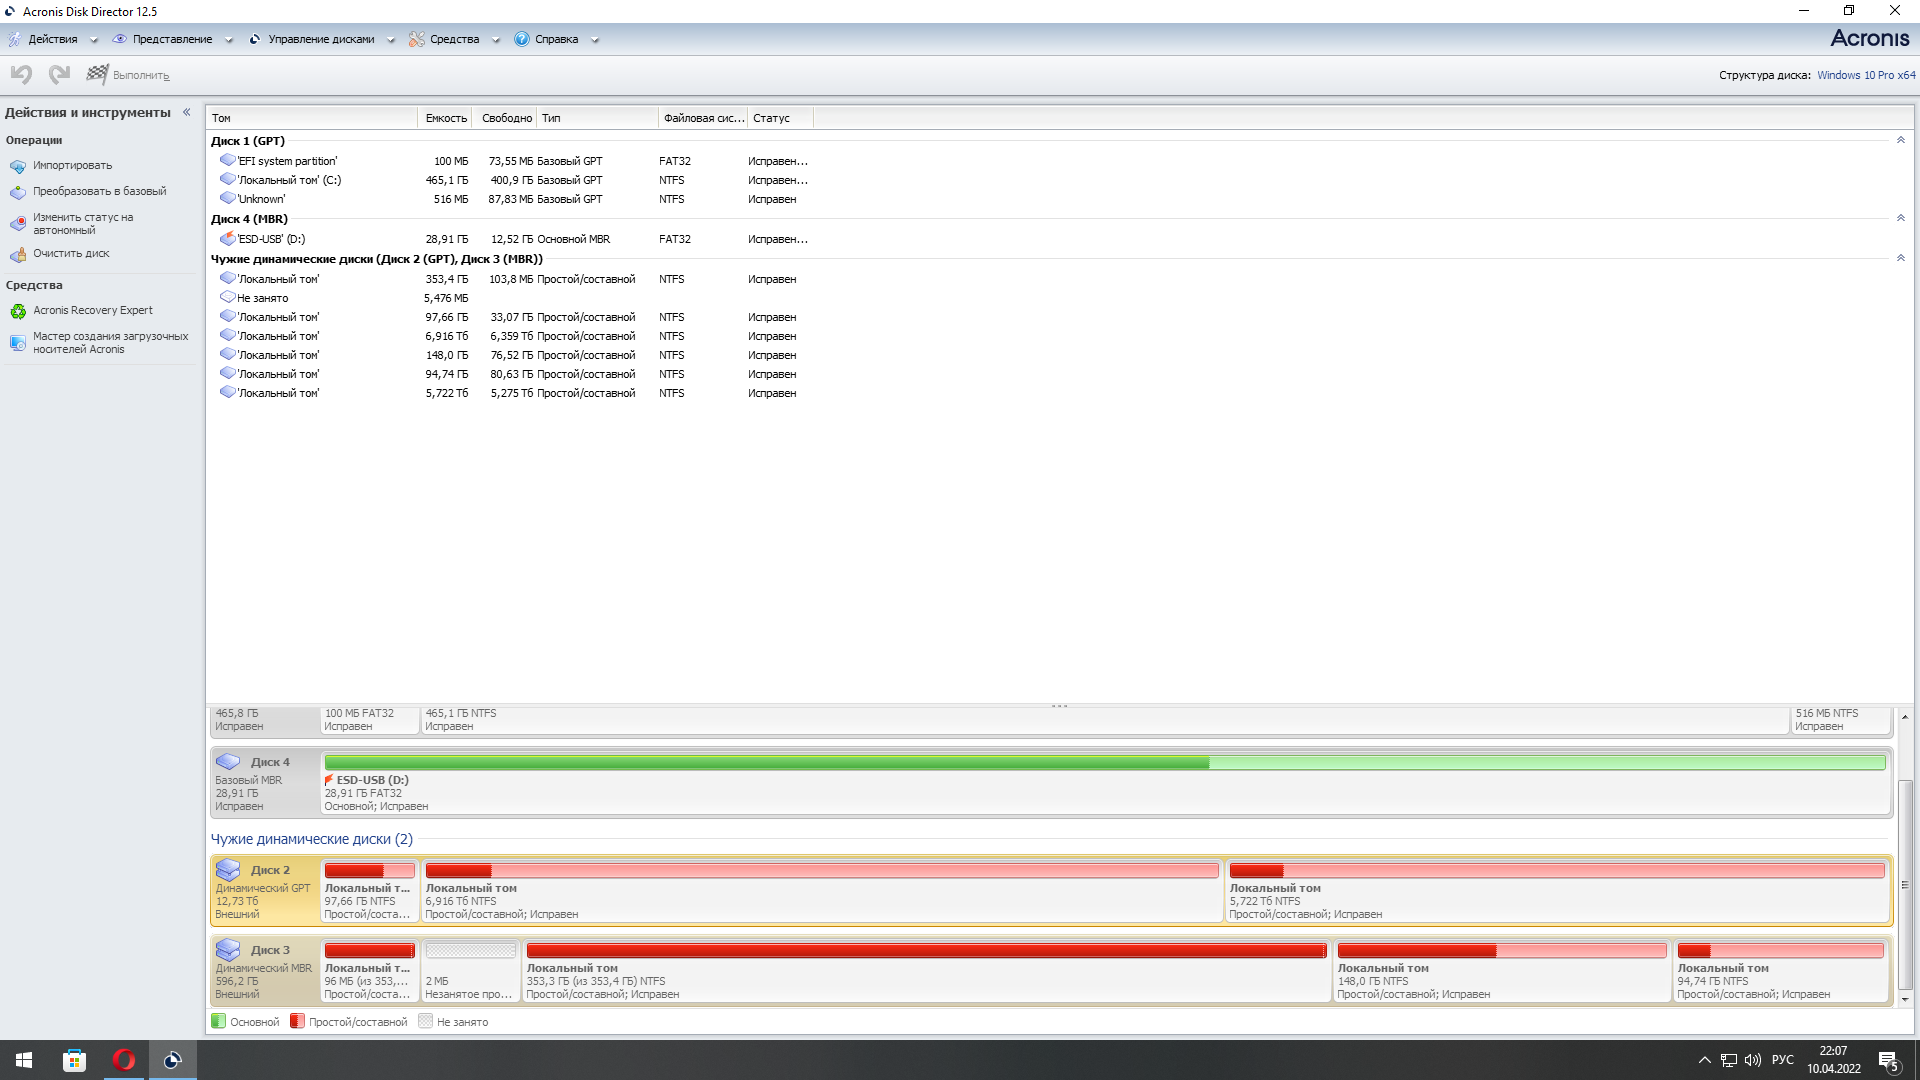
Task: Click the Redo arrow icon in toolbar
Action: tap(59, 75)
